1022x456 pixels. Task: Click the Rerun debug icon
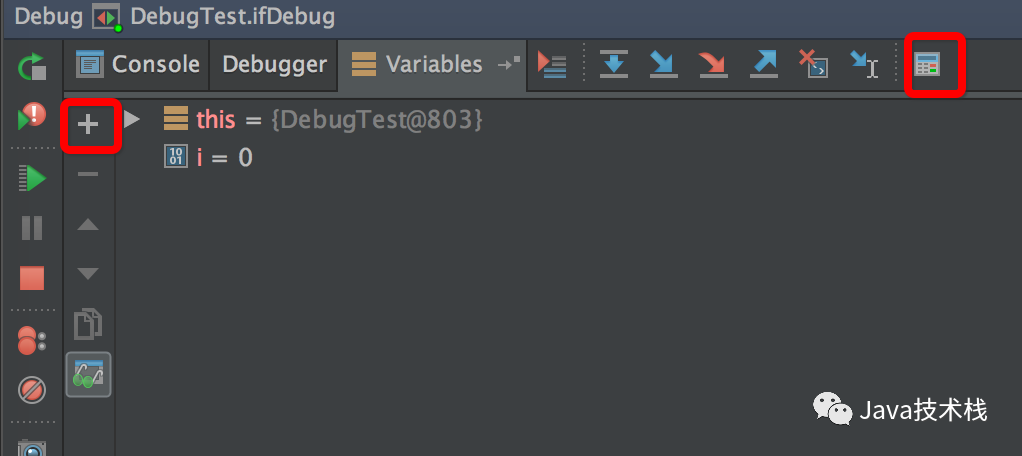(31, 66)
